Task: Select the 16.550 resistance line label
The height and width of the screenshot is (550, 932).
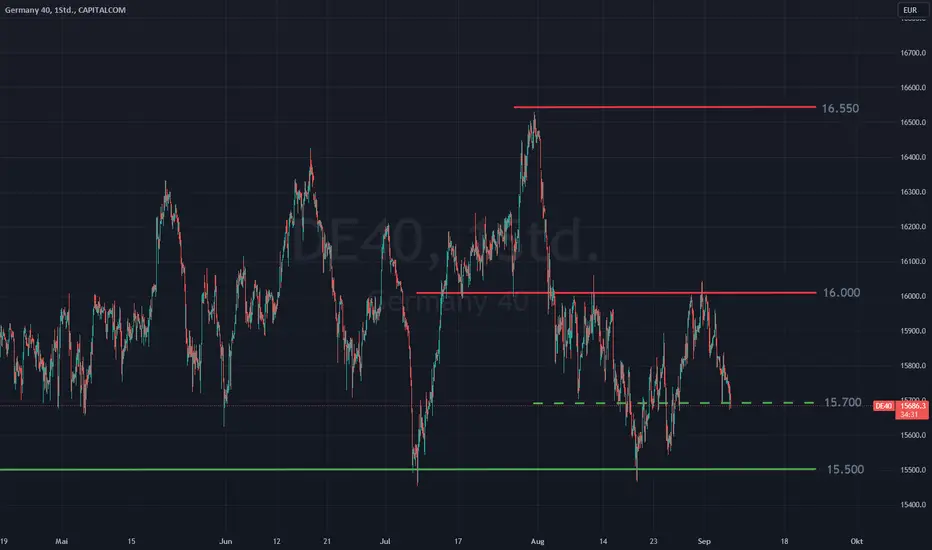Action: click(840, 108)
